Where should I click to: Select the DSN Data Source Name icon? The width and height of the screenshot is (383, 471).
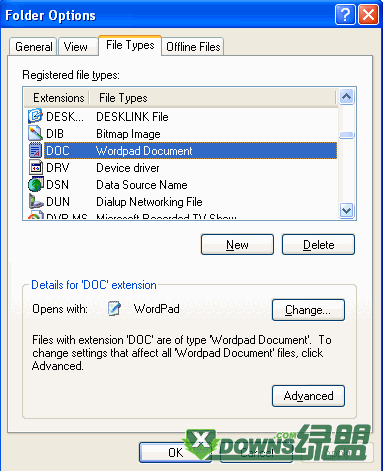tap(36, 184)
